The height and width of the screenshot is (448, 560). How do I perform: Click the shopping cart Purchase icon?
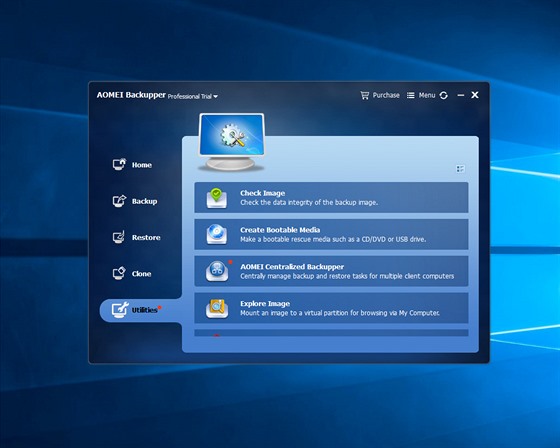pos(364,95)
